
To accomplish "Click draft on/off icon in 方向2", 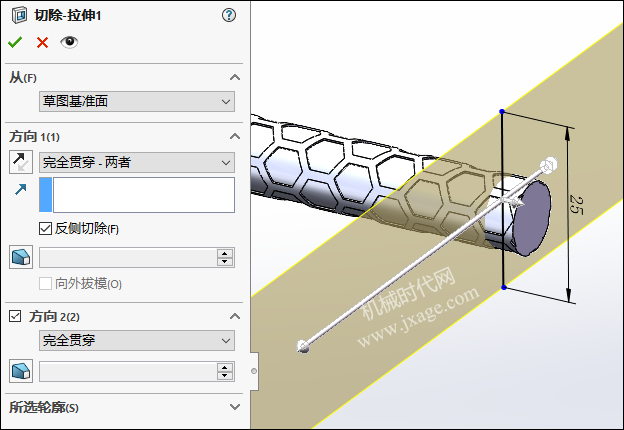I will 21,371.
